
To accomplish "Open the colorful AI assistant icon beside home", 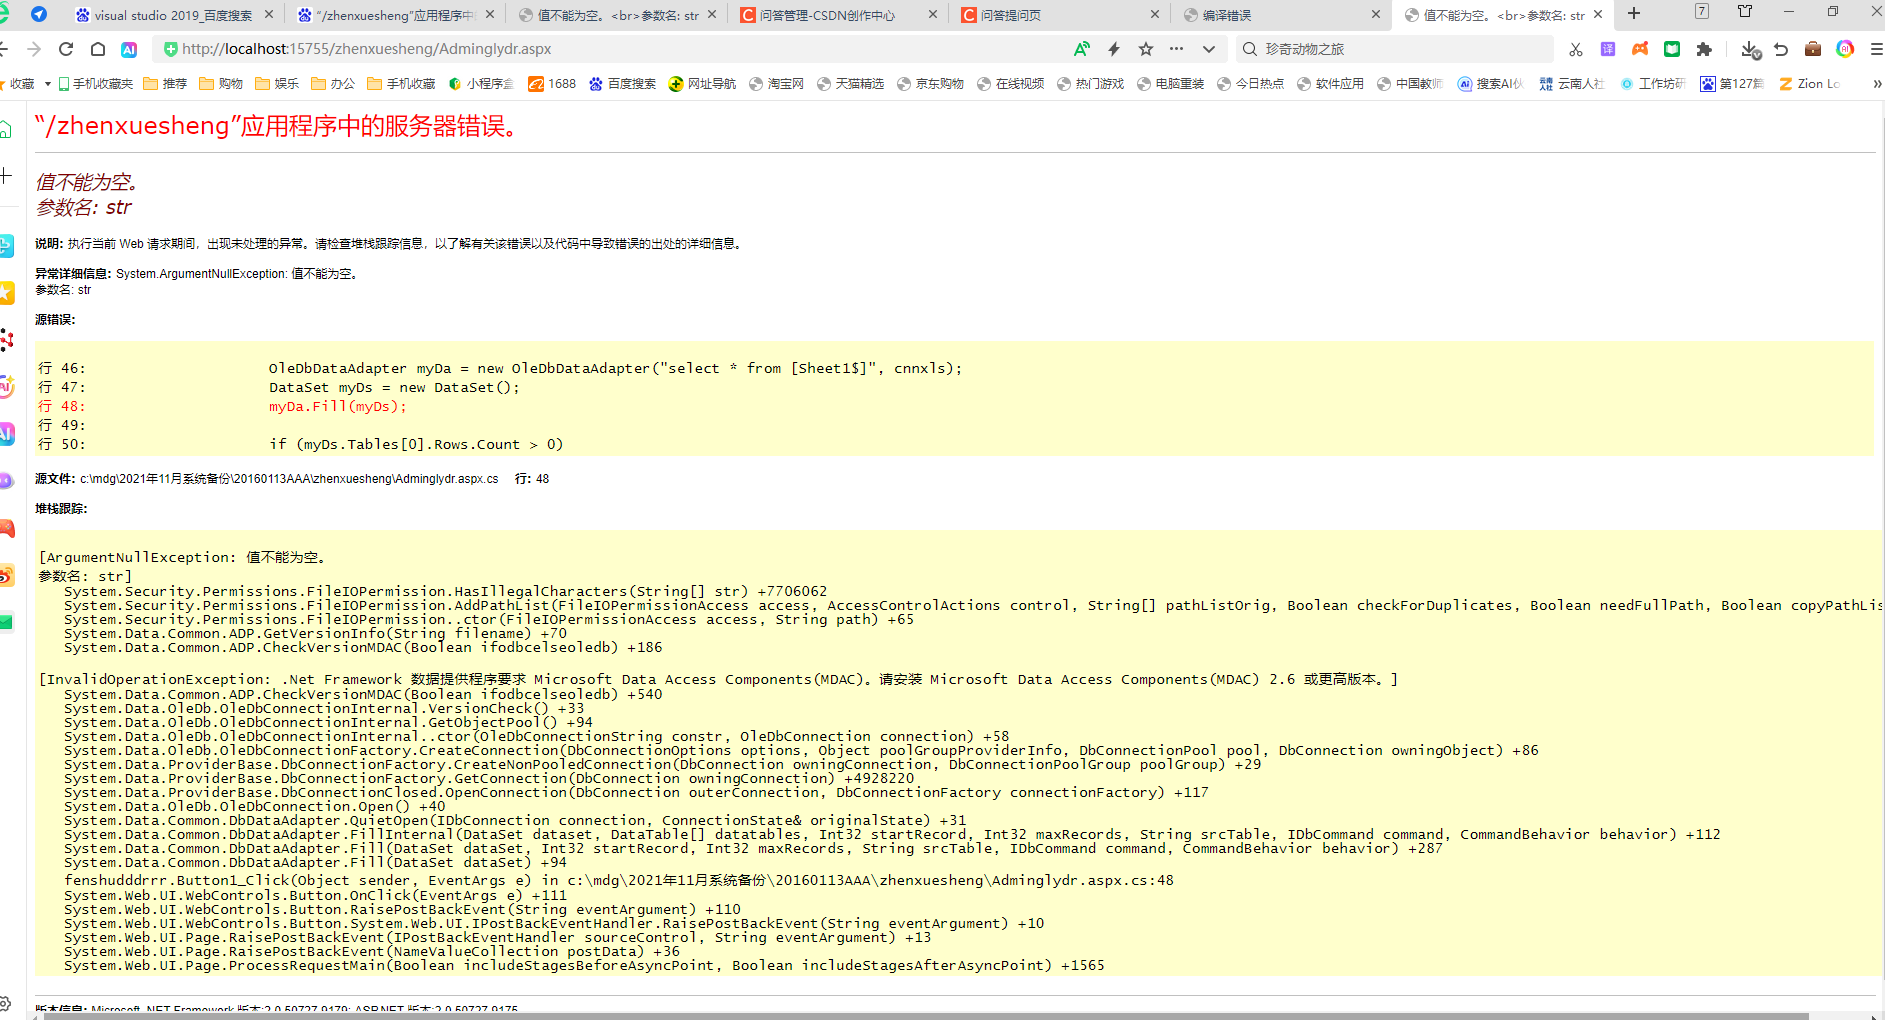I will [x=129, y=49].
